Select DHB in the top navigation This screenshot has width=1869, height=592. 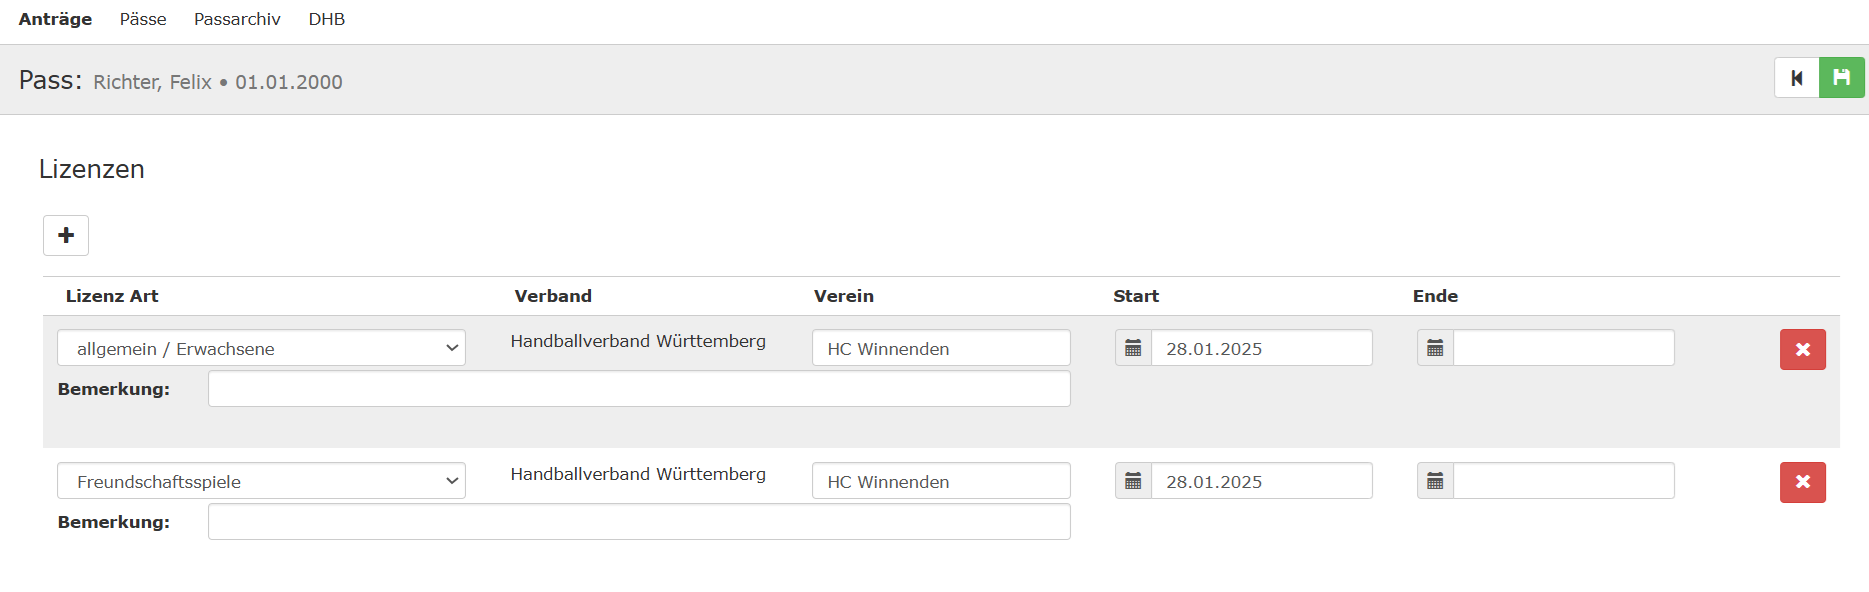pos(327,19)
